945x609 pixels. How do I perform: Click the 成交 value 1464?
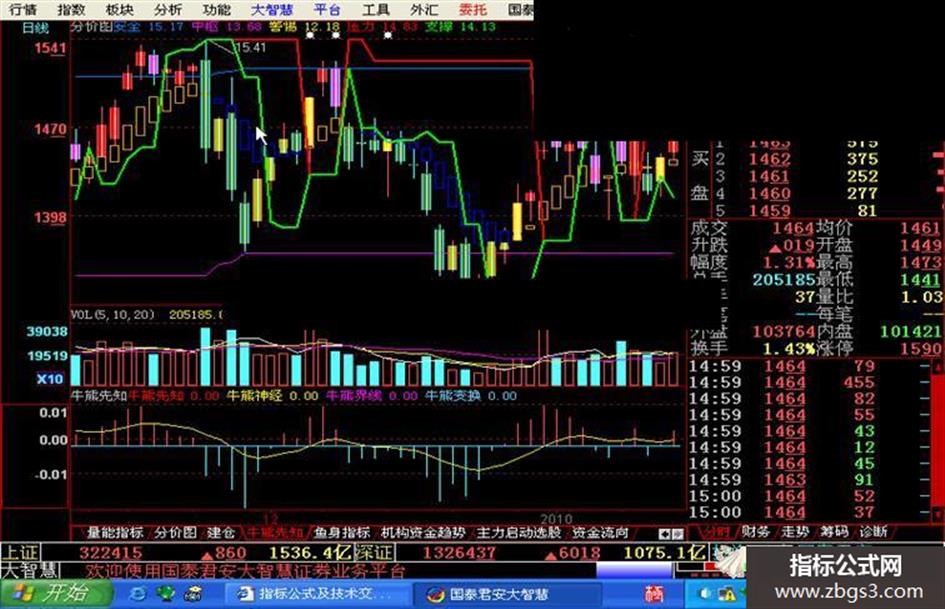coord(793,229)
